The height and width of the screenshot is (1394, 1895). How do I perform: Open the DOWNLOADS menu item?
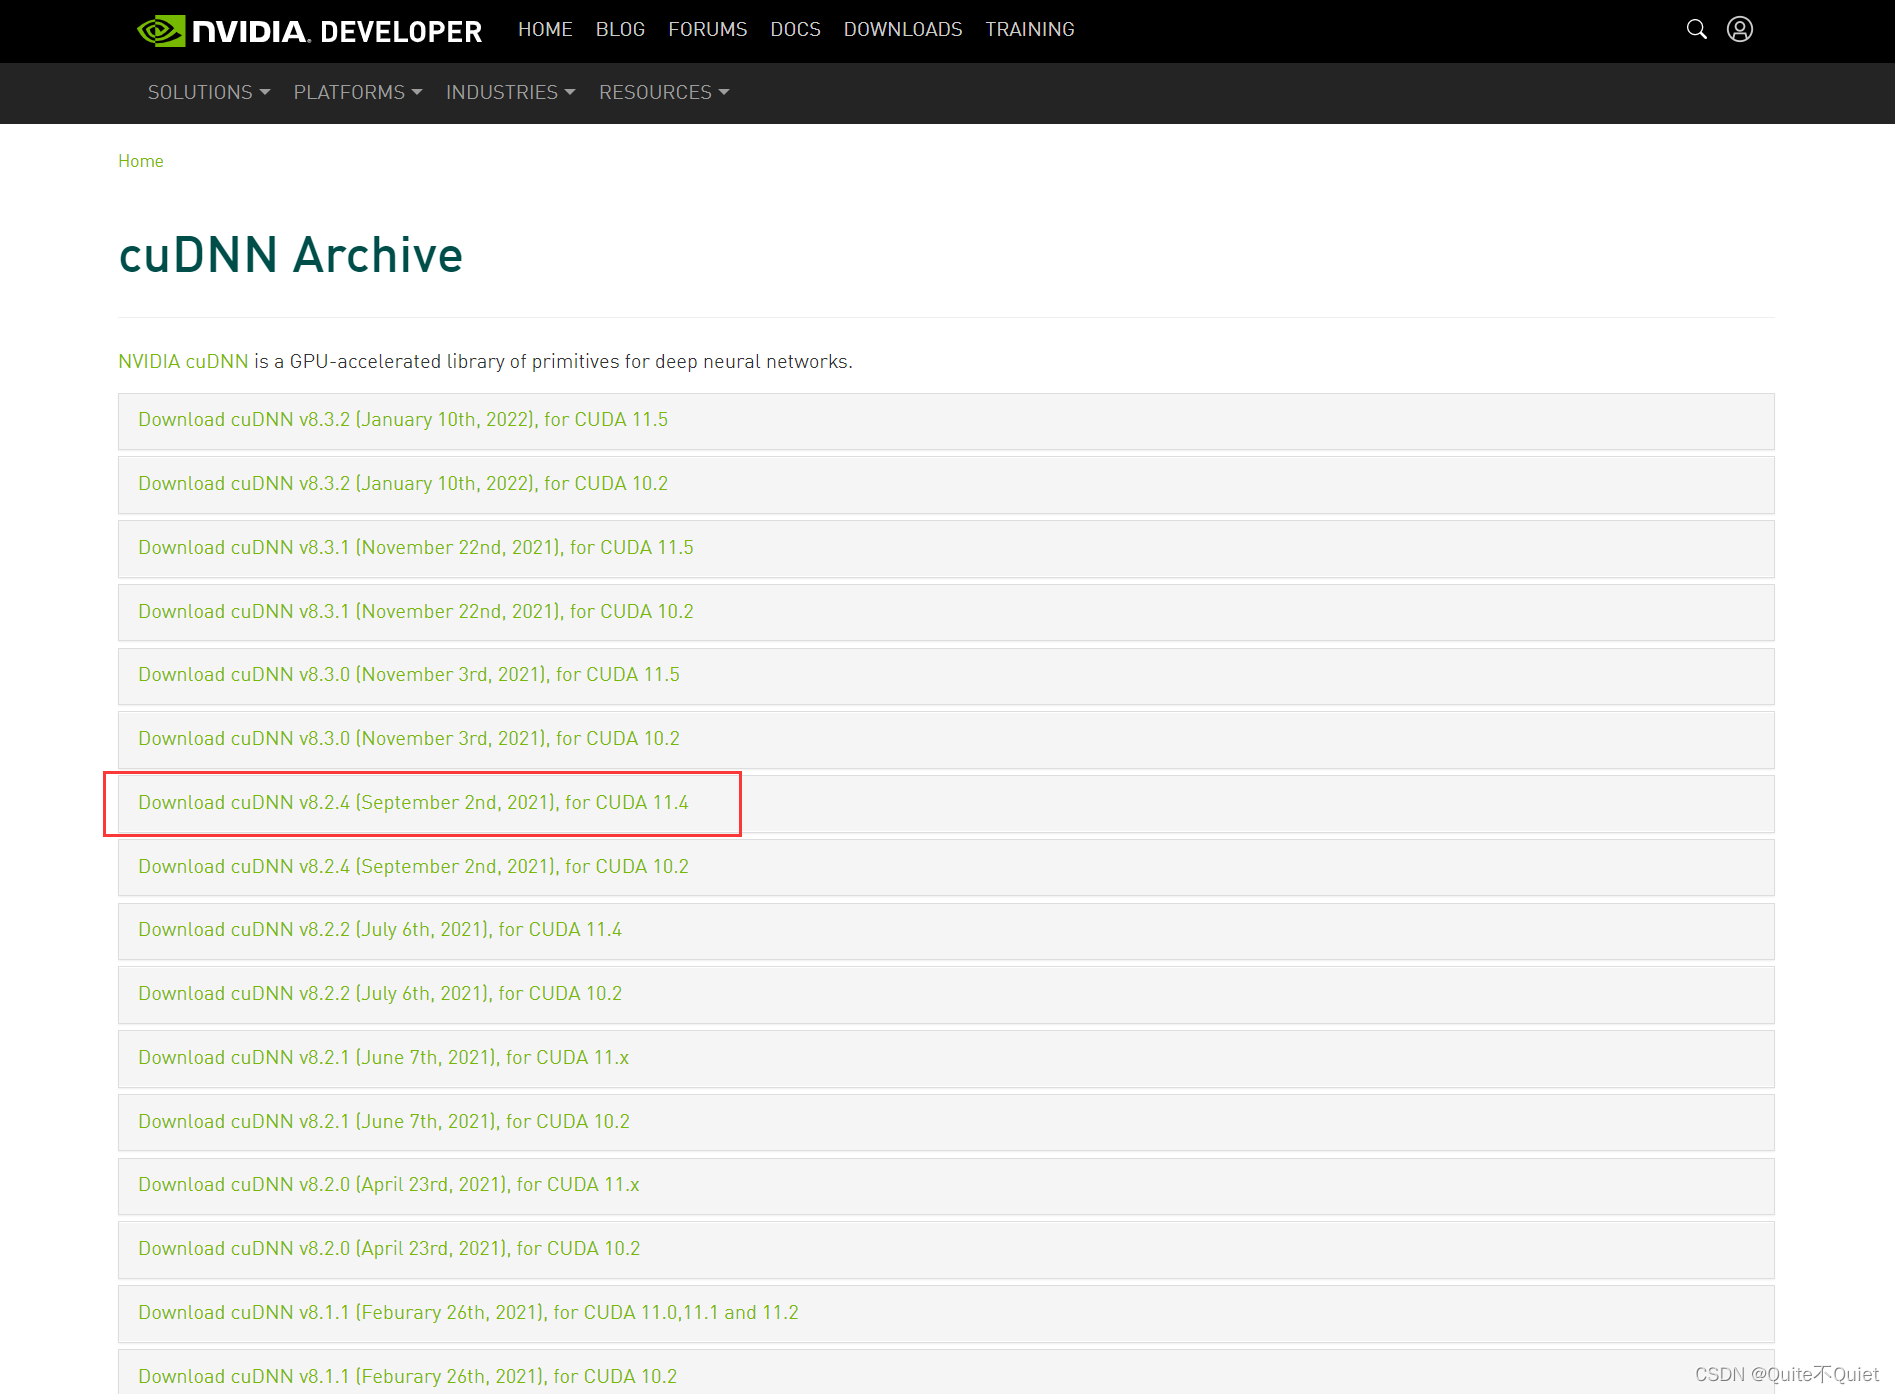903,30
